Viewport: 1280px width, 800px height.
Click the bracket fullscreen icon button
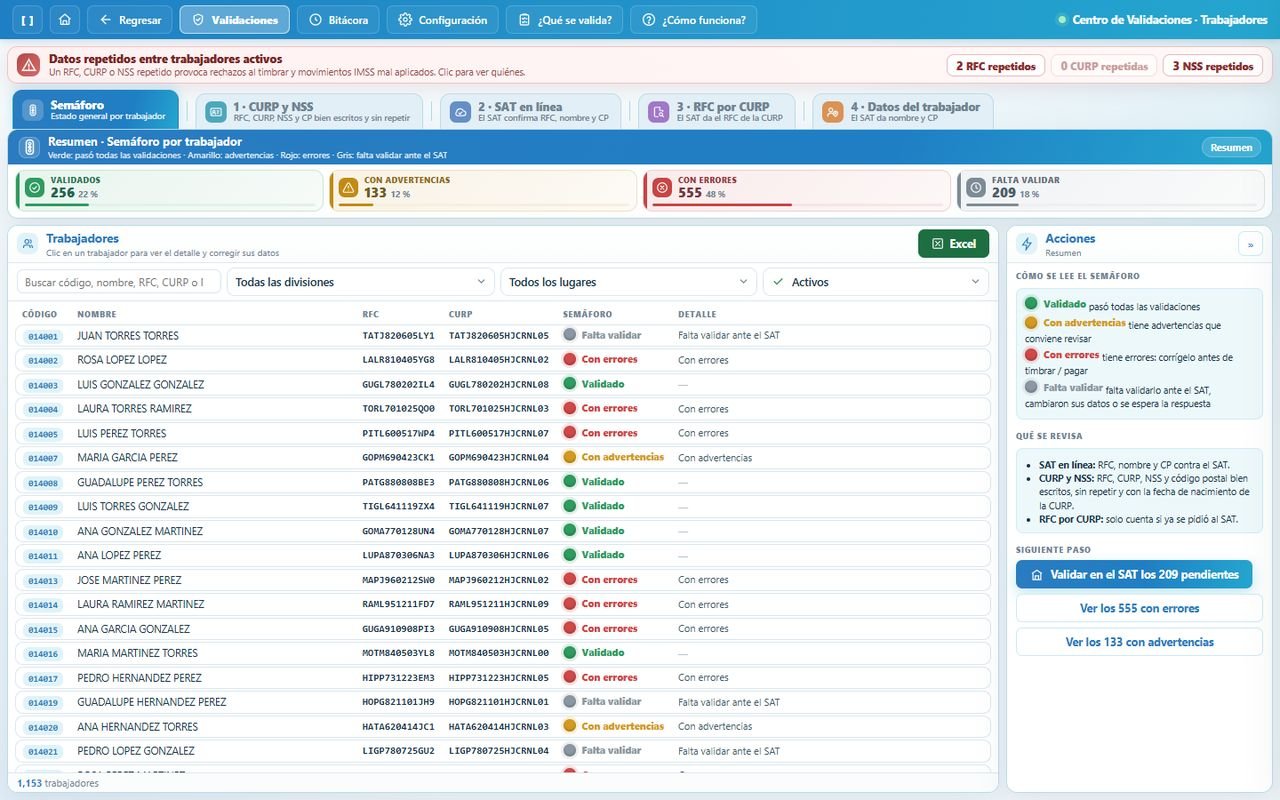pos(26,20)
